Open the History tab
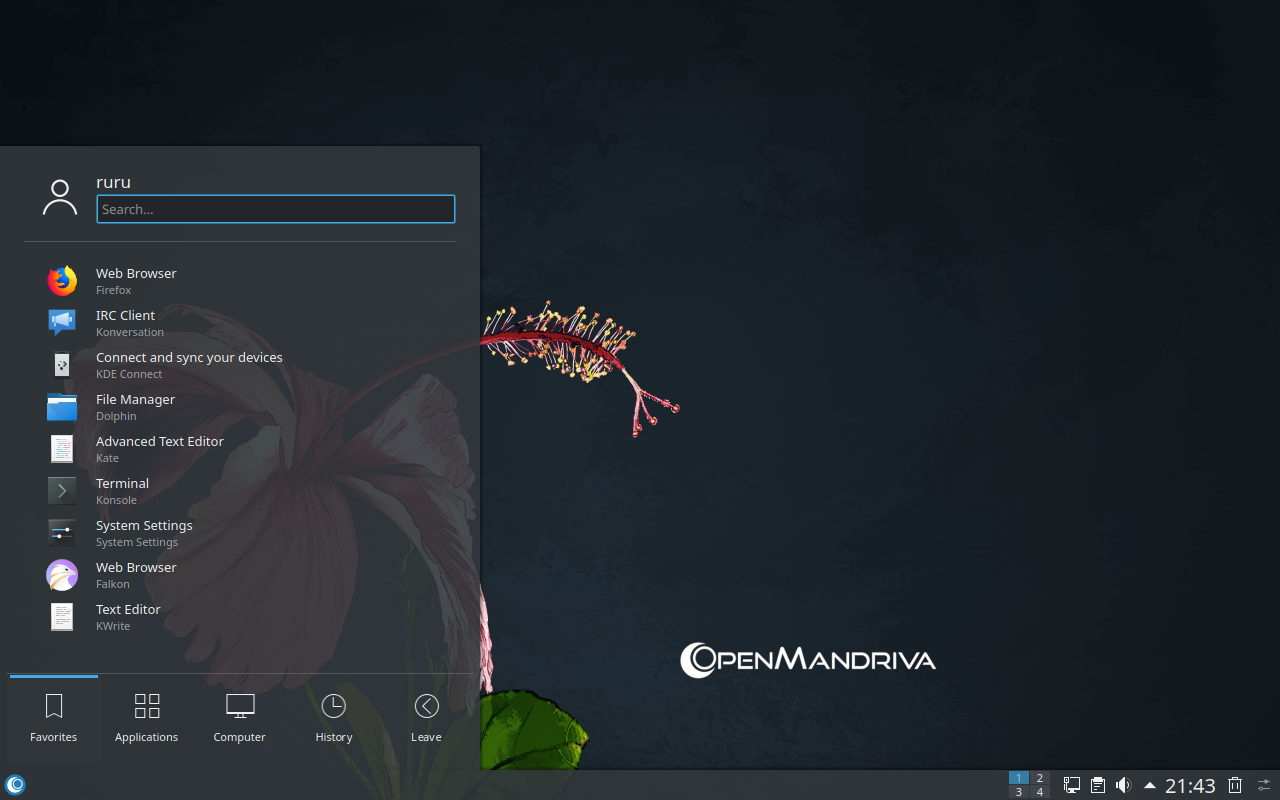This screenshot has height=800, width=1280. click(x=333, y=718)
